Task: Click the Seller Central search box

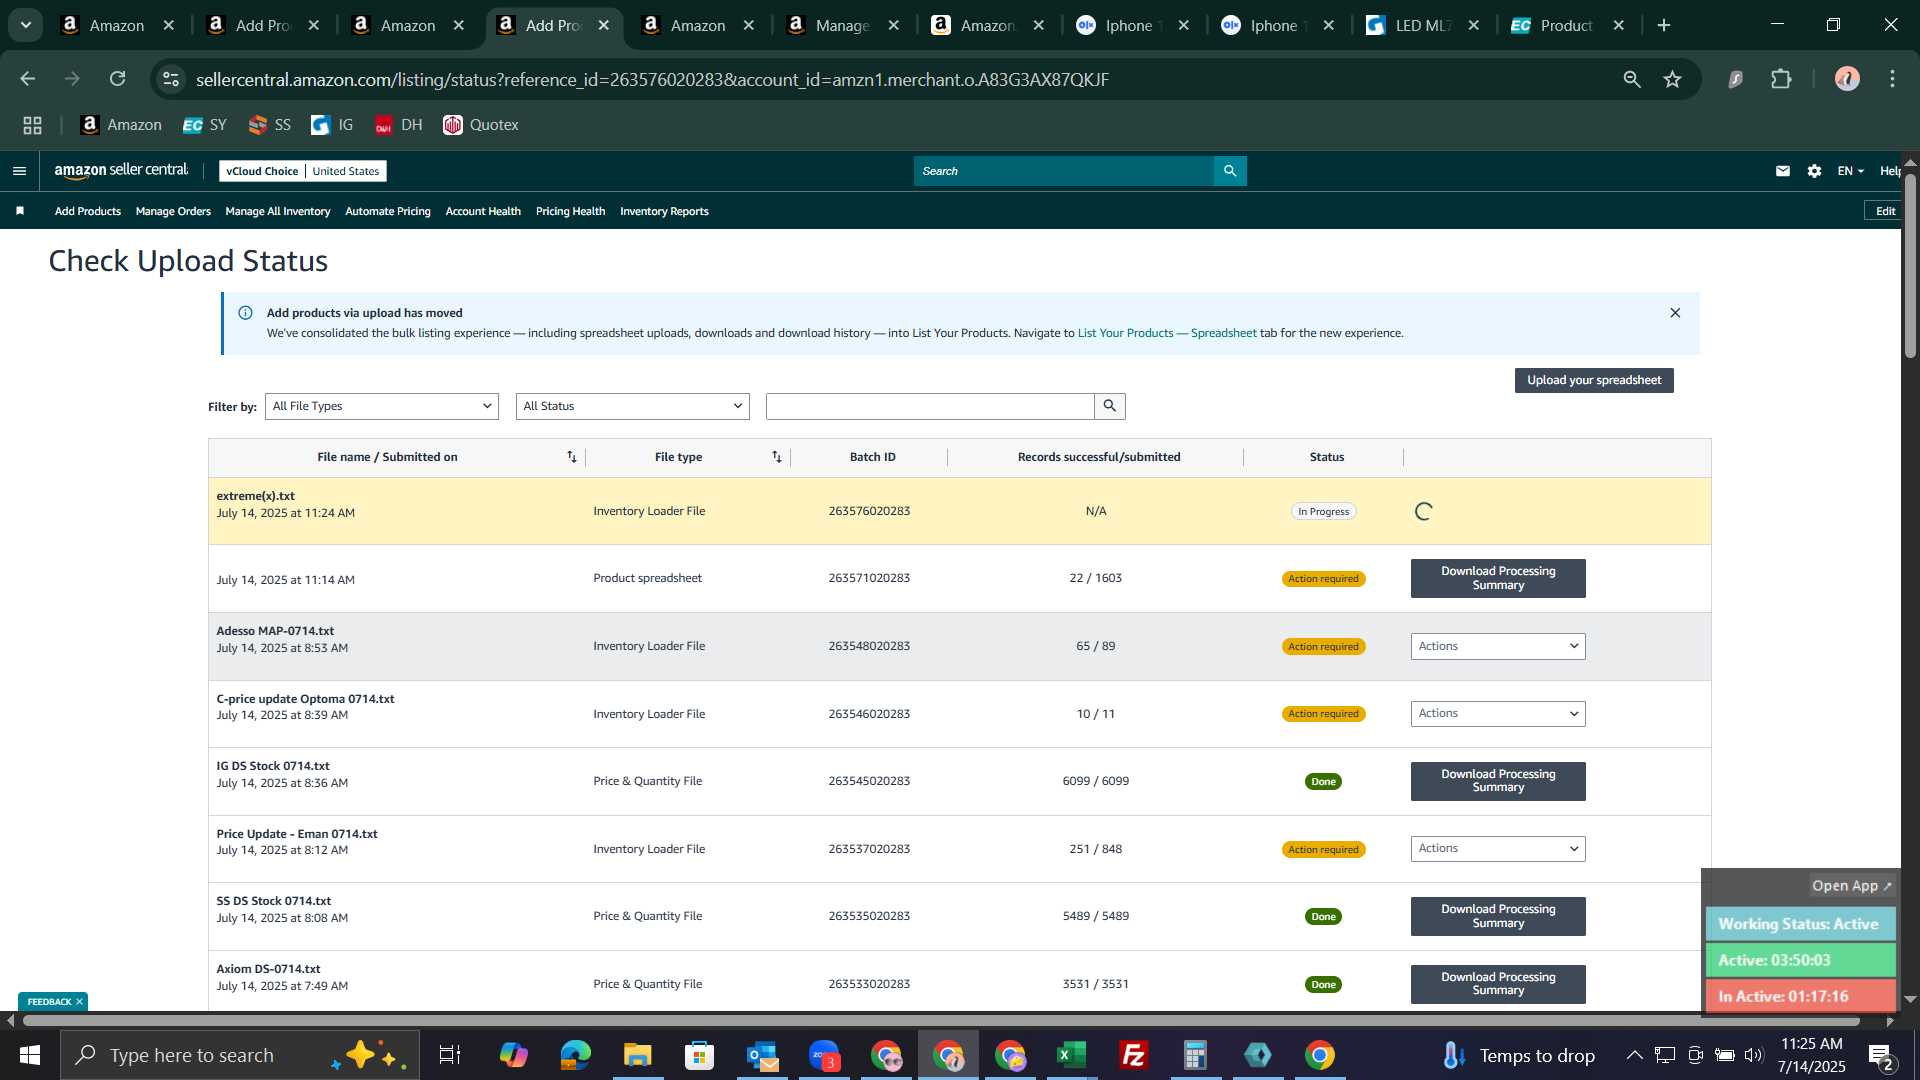Action: pyautogui.click(x=1064, y=171)
